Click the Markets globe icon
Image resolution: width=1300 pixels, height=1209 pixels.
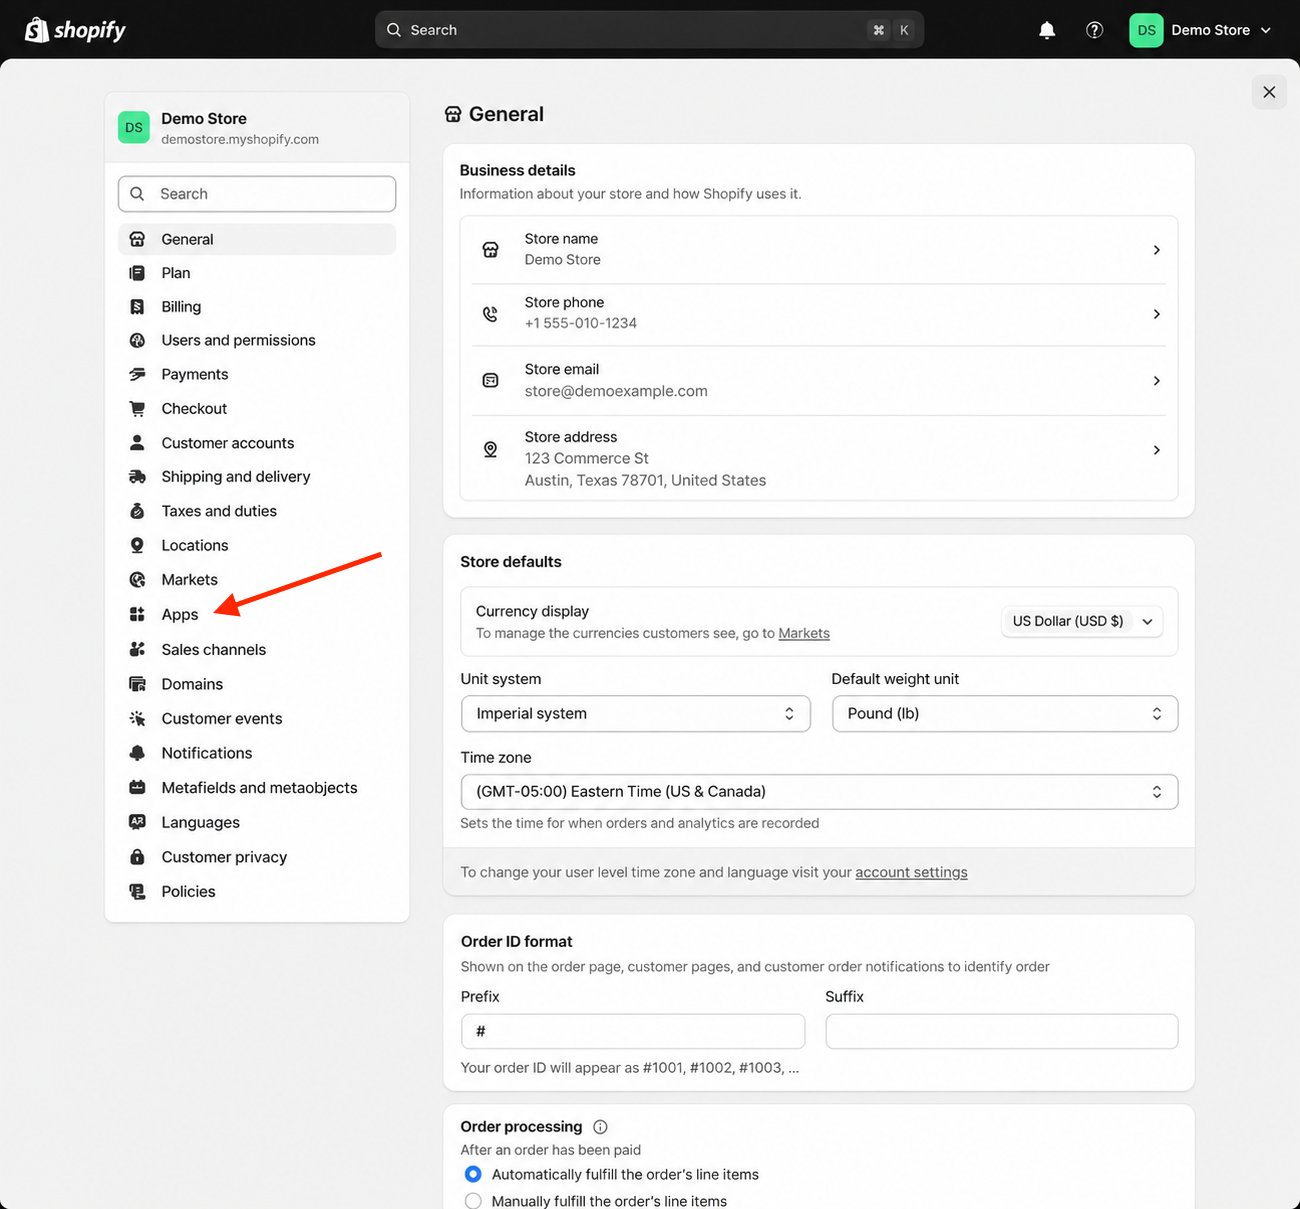pyautogui.click(x=137, y=580)
